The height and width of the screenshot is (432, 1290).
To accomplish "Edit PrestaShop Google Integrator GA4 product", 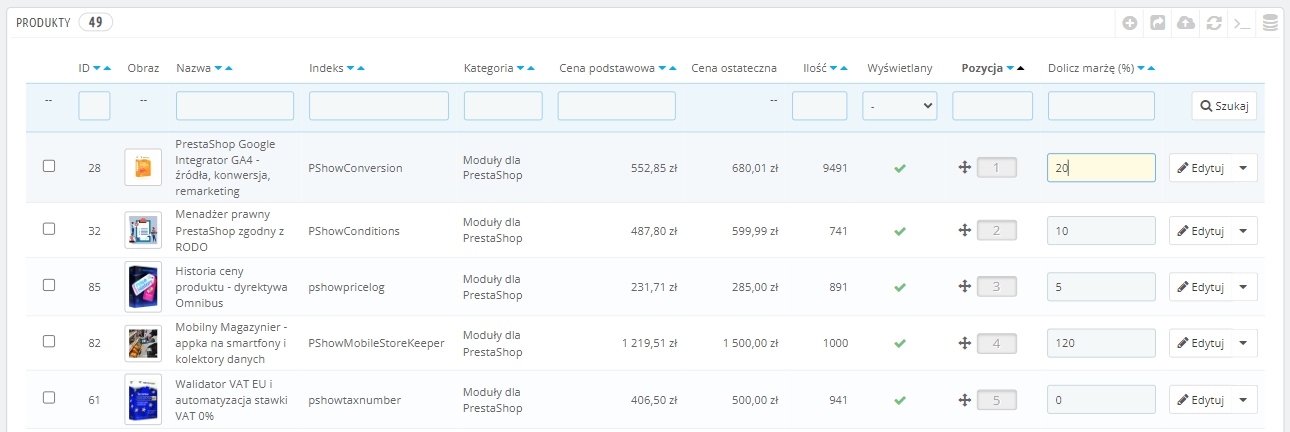I will coord(1201,168).
